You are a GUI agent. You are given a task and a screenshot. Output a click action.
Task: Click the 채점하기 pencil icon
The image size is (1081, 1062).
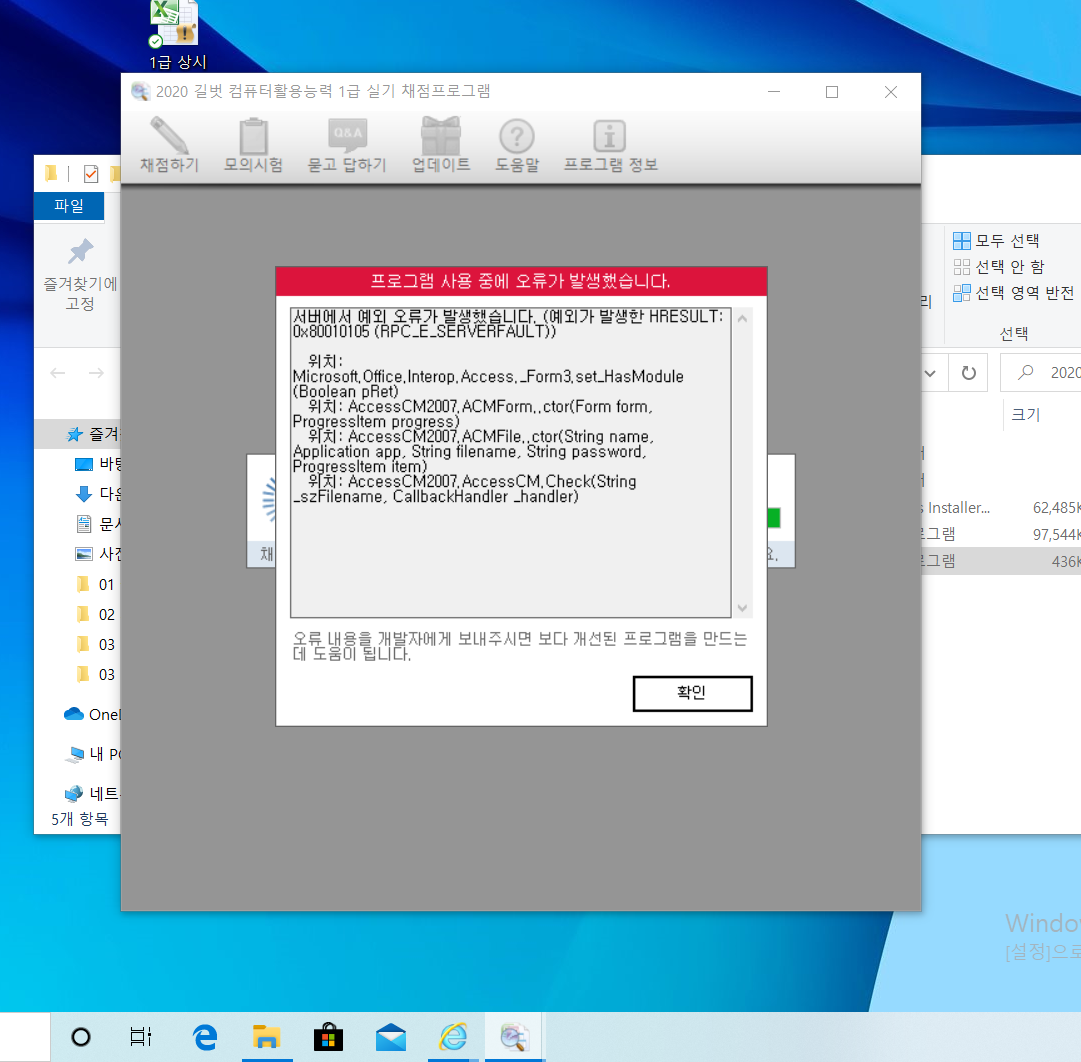[169, 137]
